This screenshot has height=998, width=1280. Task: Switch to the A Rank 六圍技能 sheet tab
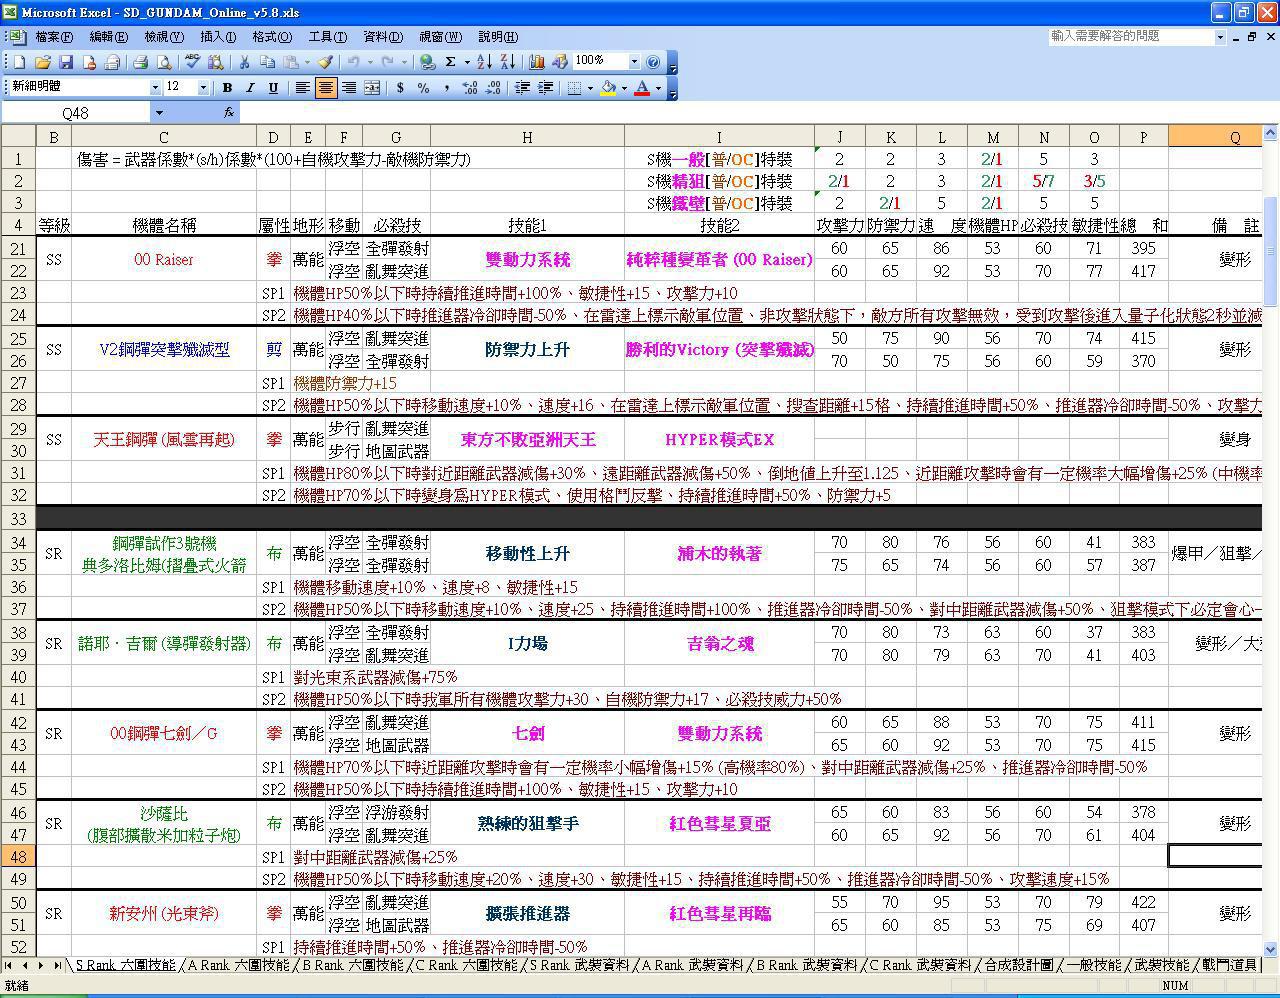click(x=238, y=965)
